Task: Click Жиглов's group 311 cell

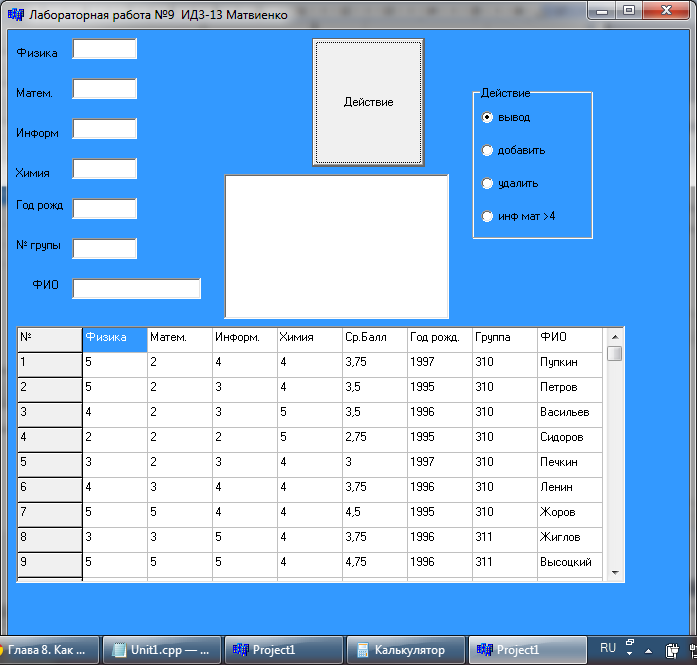Action: coord(505,540)
